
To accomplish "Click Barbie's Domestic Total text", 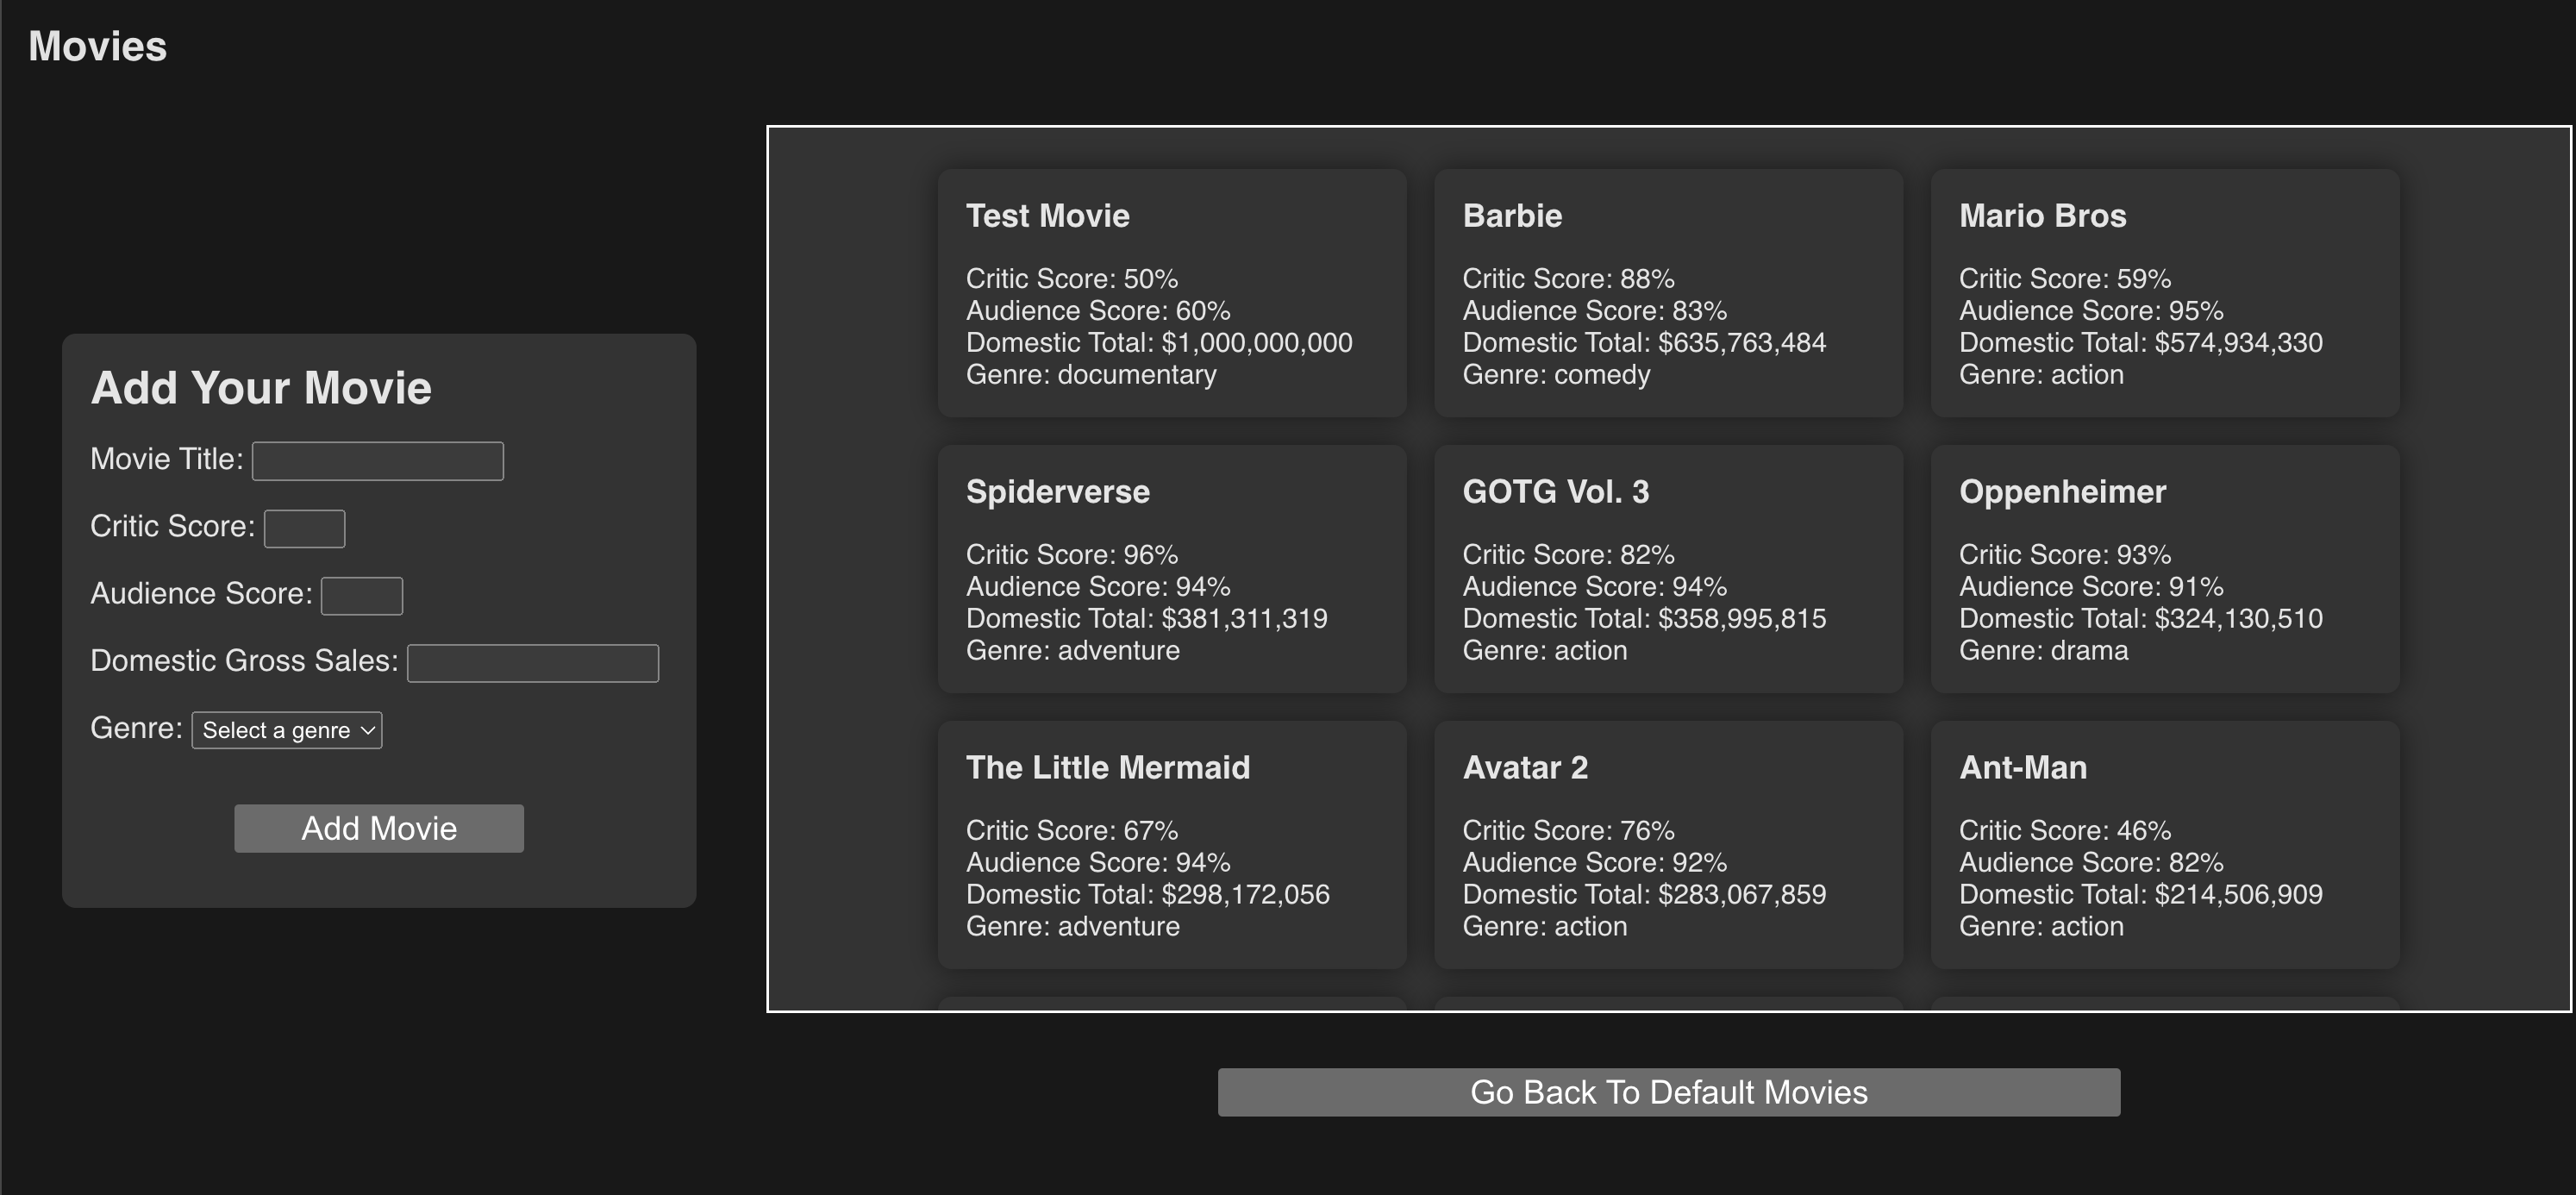I will click(1643, 343).
